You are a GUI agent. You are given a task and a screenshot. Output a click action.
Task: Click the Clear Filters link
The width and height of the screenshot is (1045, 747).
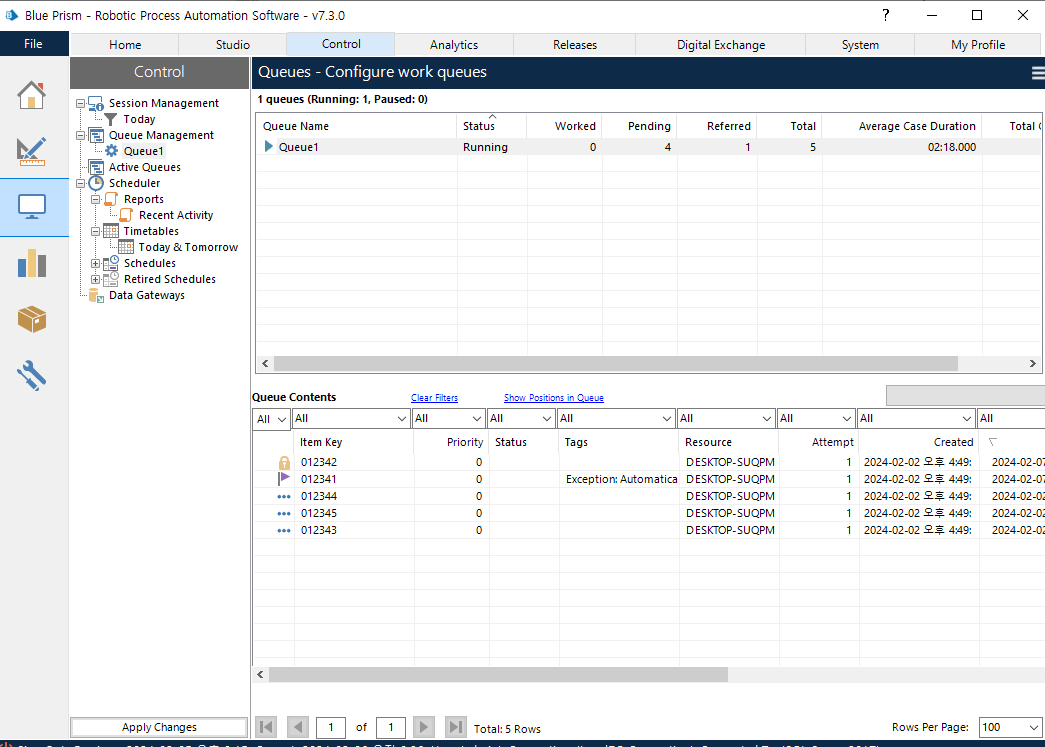434,398
